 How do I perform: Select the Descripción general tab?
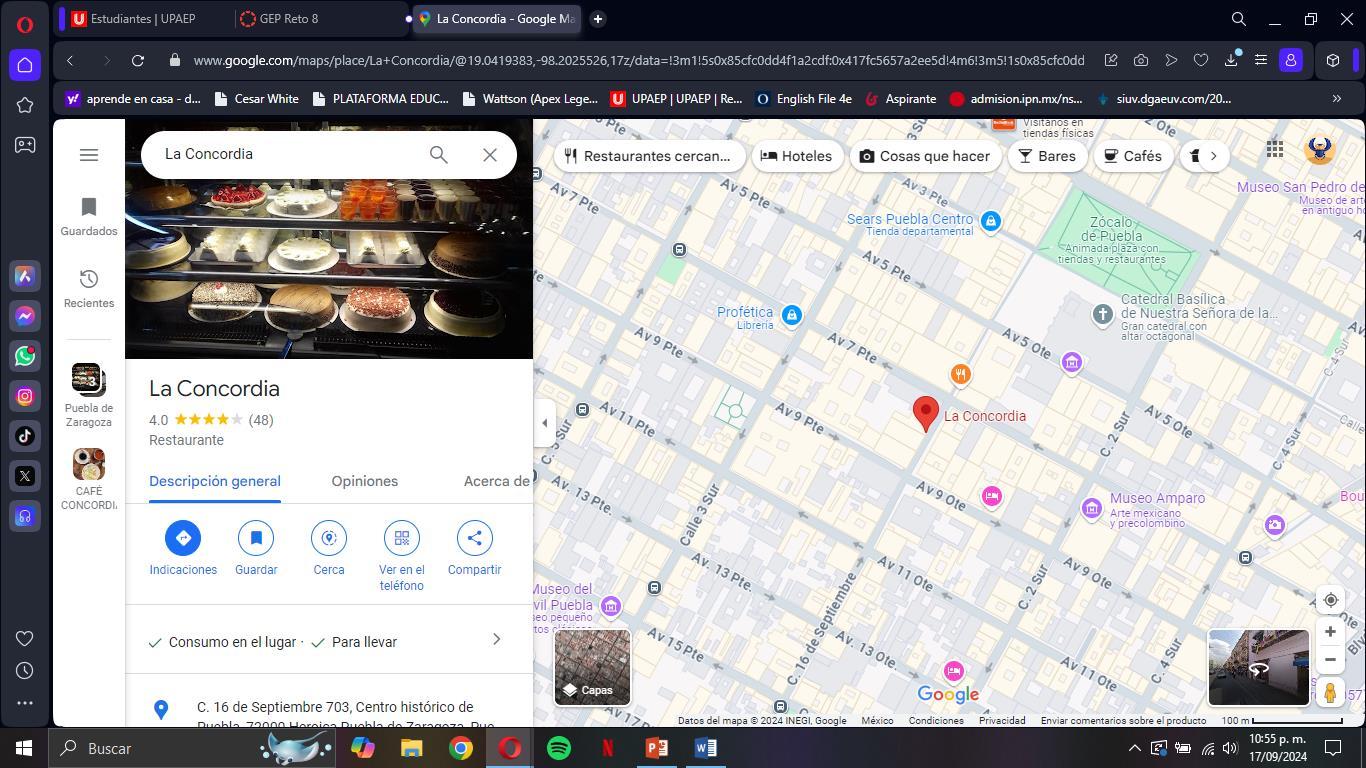[x=215, y=481]
